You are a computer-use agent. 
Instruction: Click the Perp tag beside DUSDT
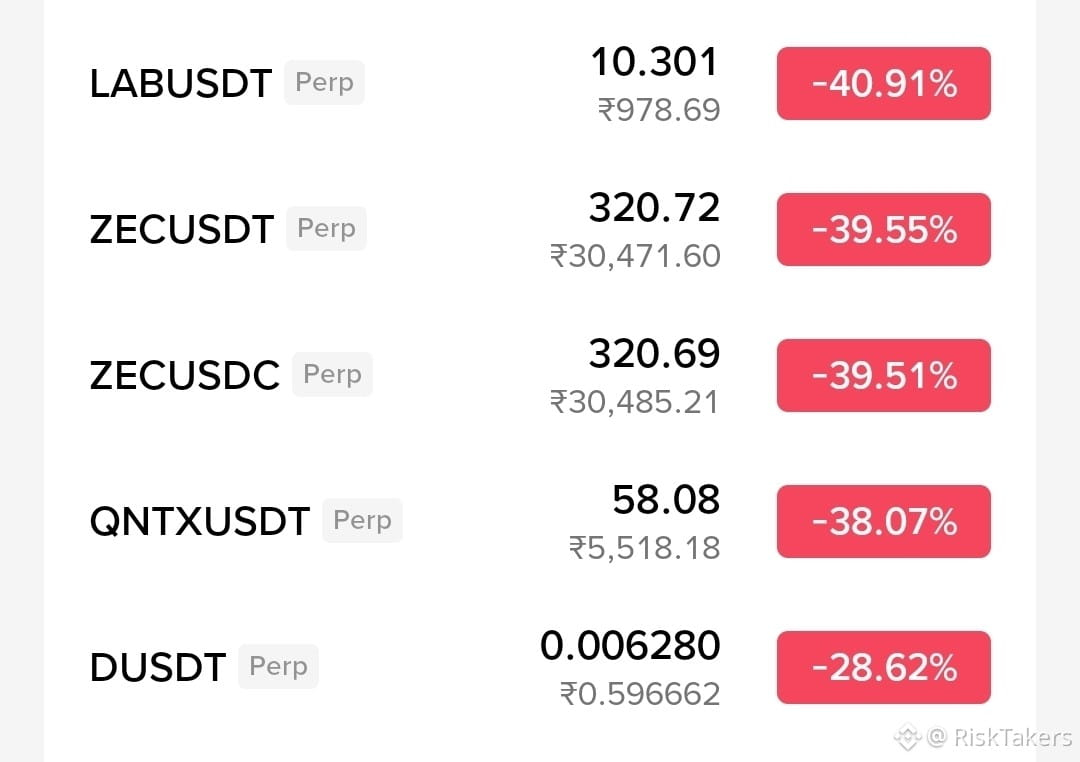tap(278, 667)
